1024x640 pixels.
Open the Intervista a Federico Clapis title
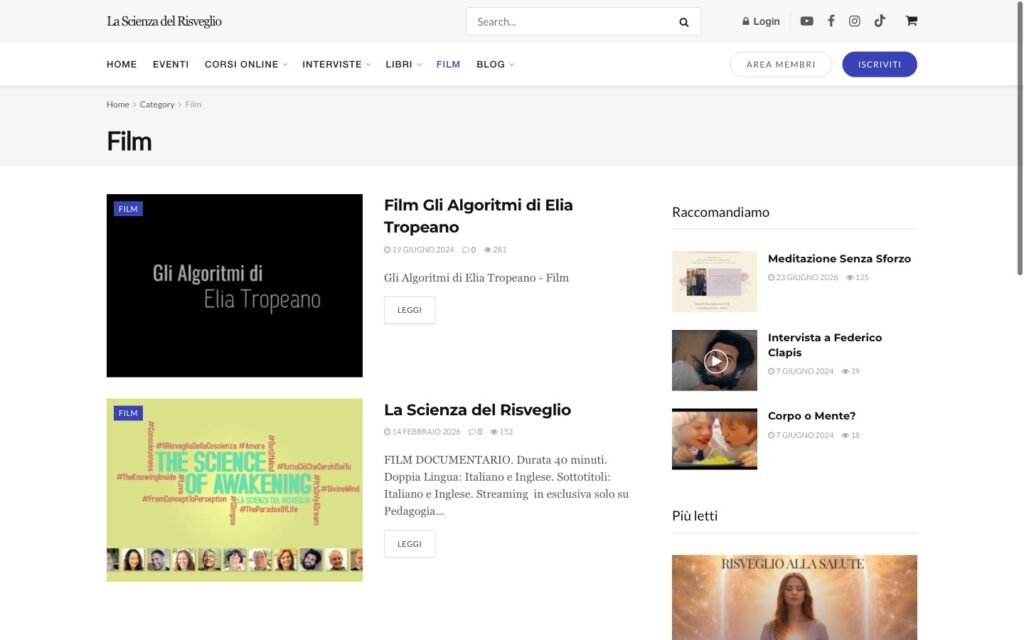coord(825,345)
